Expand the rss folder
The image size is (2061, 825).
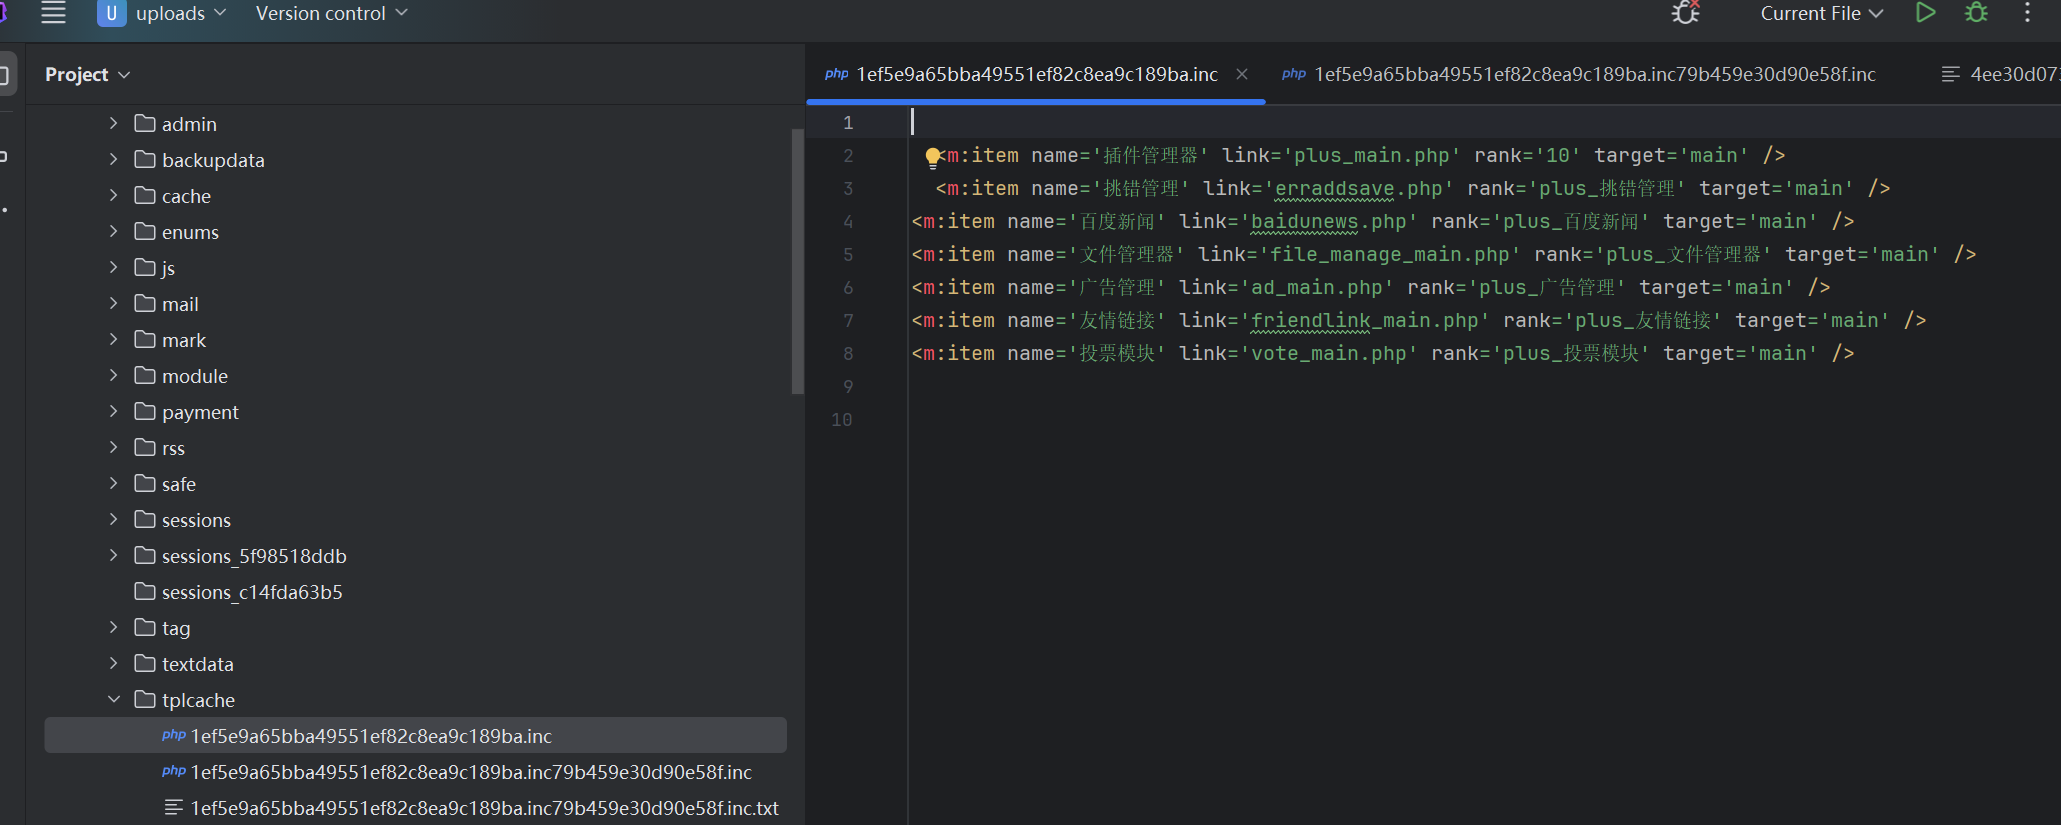point(113,447)
